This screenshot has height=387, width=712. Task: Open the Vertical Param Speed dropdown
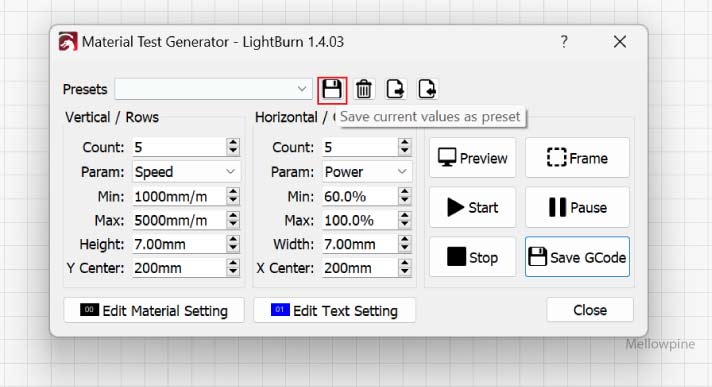[186, 172]
